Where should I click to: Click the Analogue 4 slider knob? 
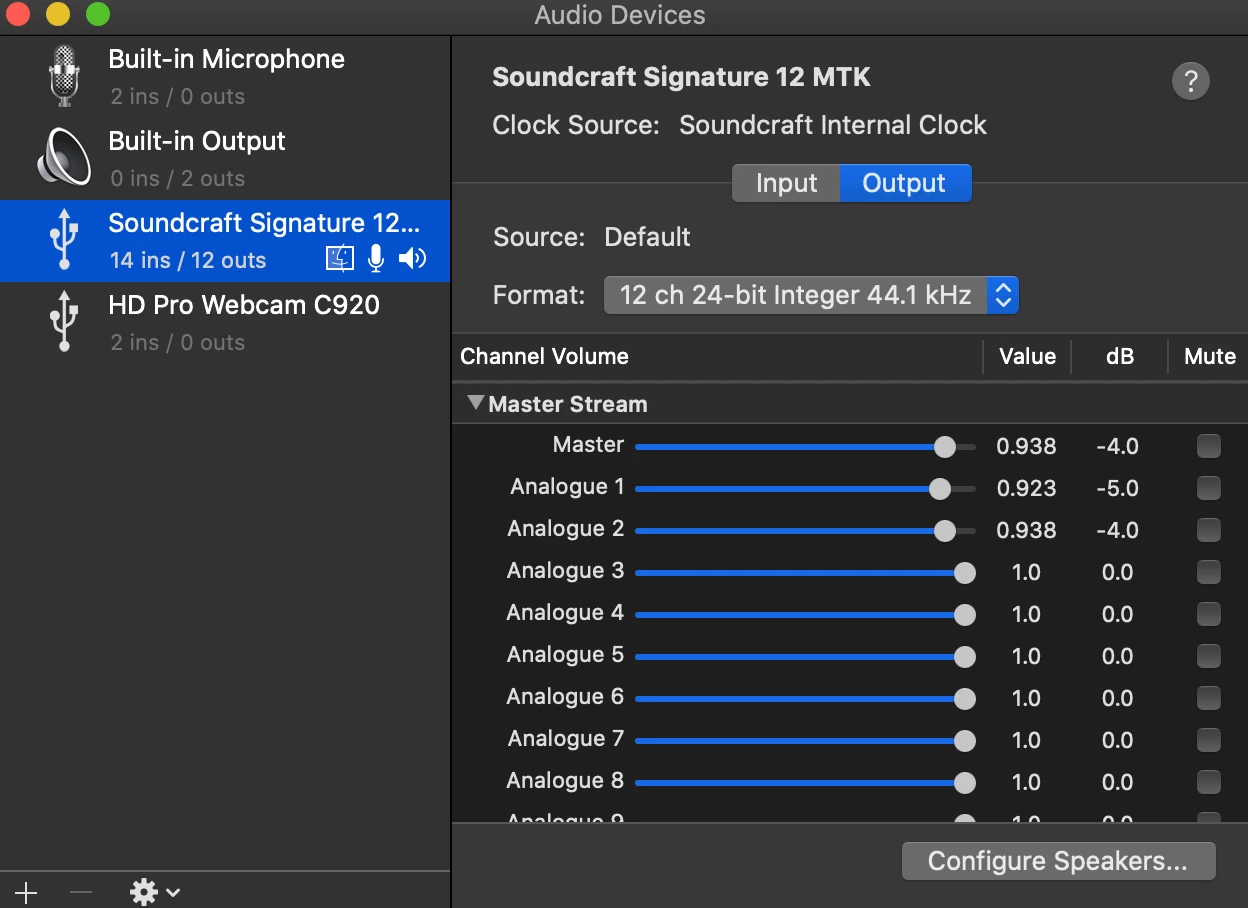click(964, 615)
